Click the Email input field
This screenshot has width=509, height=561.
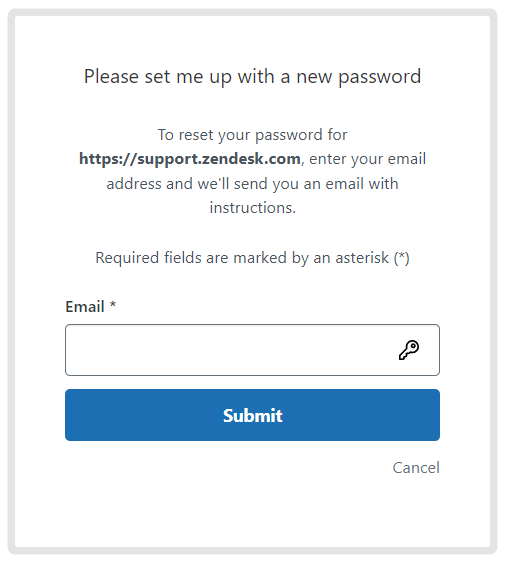[252, 350]
